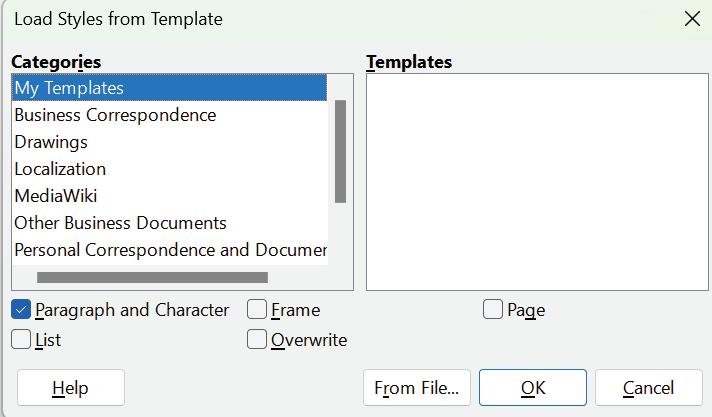Tick the List checkbox
The width and height of the screenshot is (712, 417).
(22, 340)
